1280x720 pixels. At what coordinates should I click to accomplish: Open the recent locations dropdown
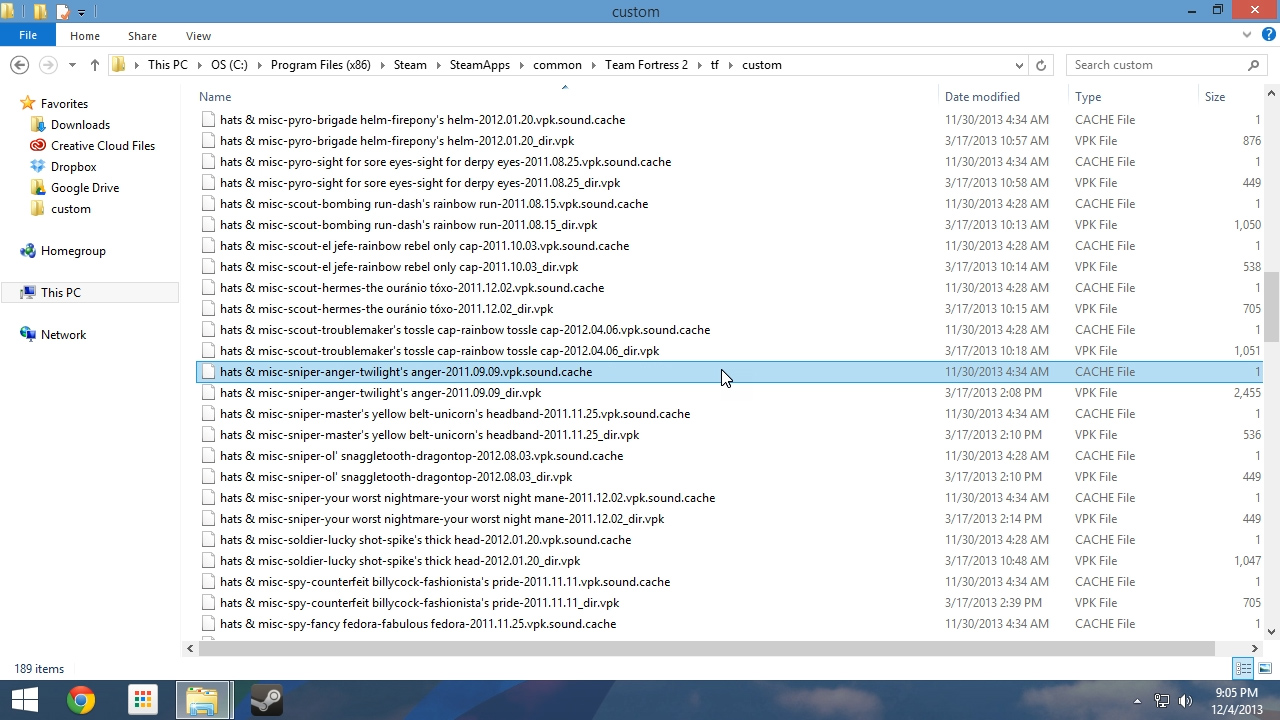click(x=72, y=66)
